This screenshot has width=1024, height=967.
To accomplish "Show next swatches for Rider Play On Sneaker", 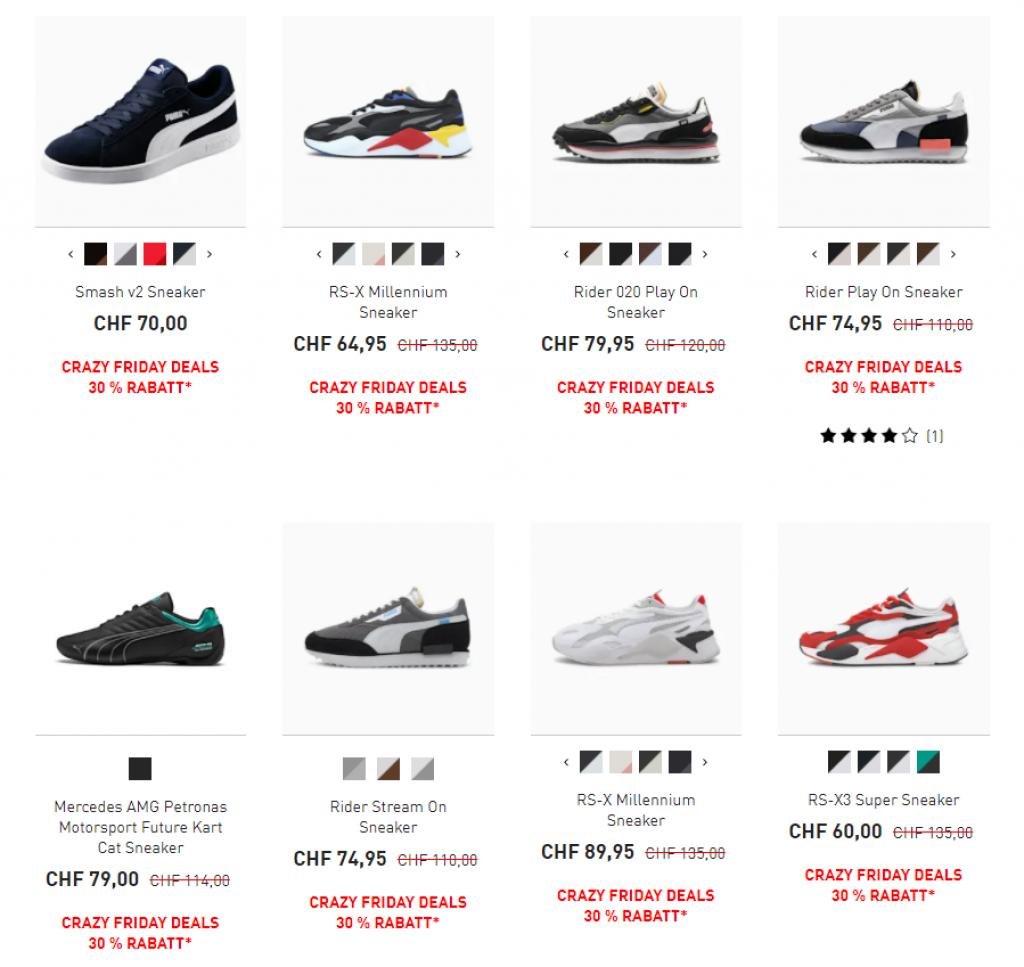I will [953, 254].
